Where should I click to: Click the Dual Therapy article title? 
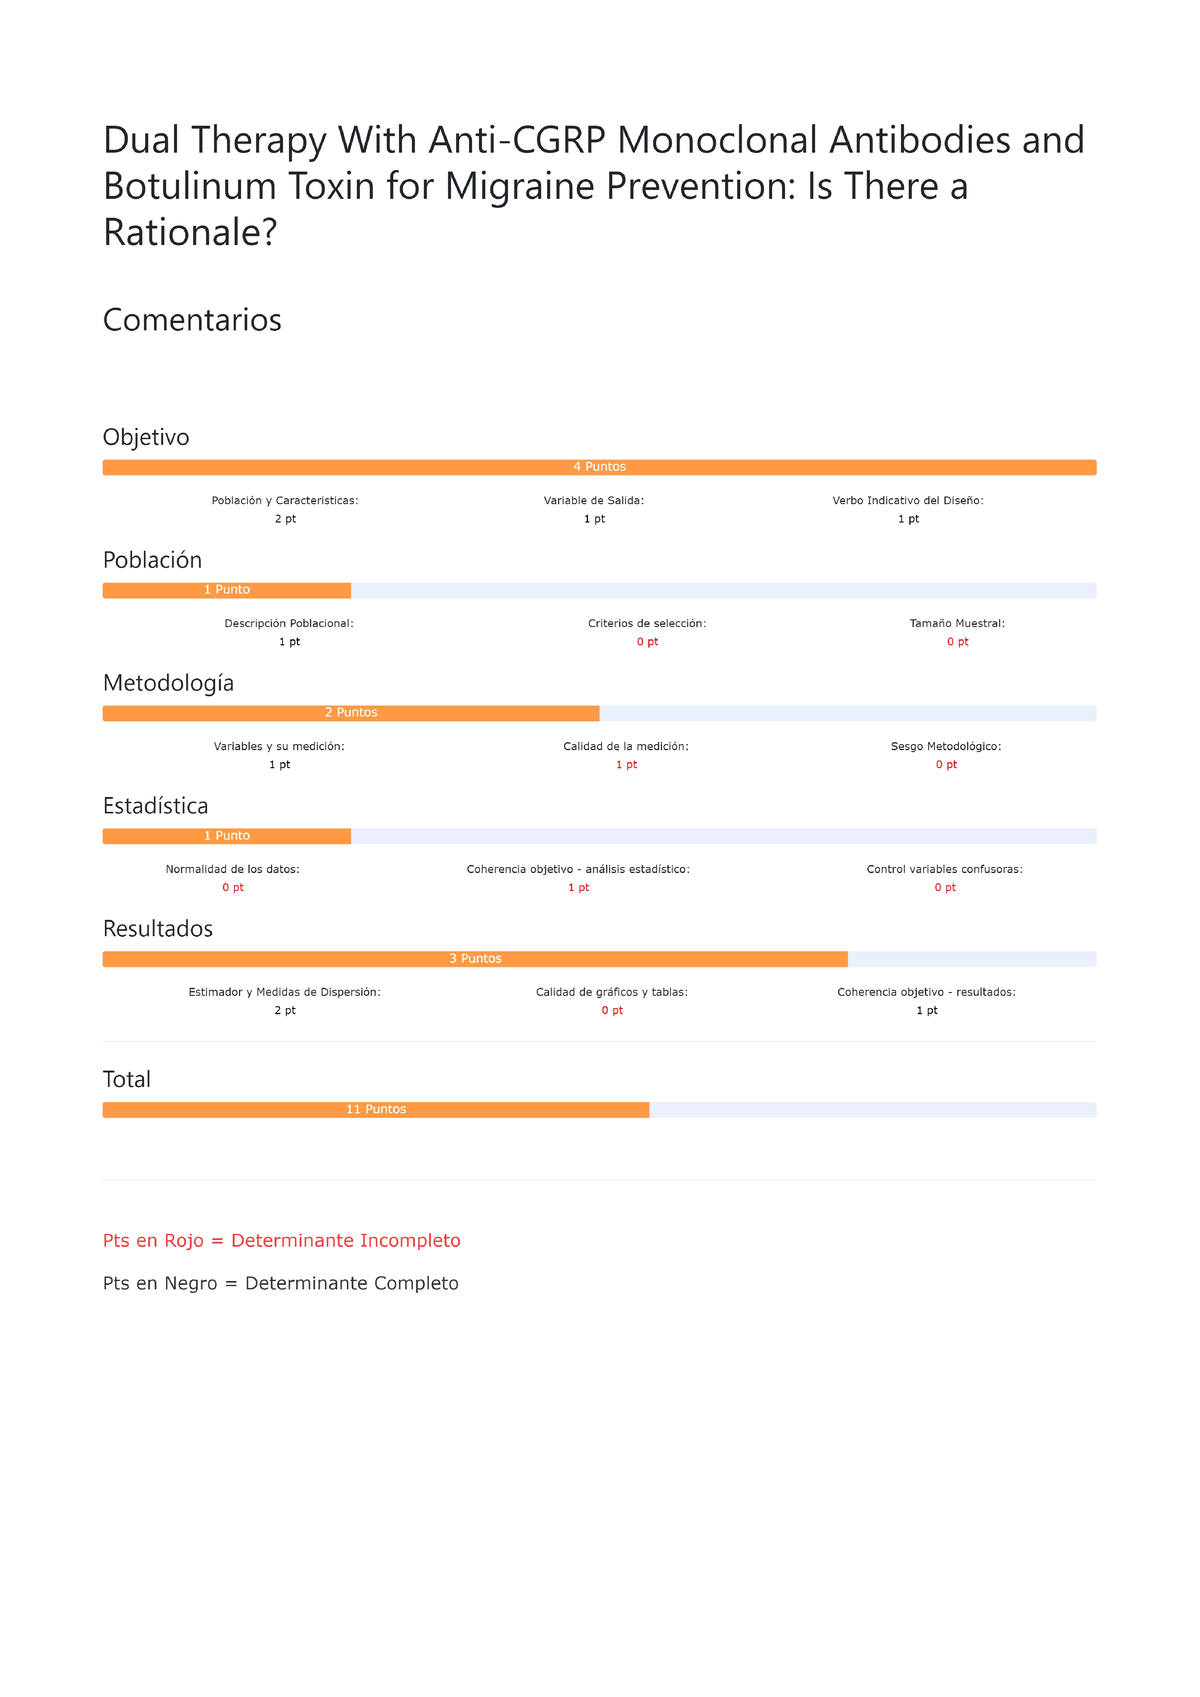pyautogui.click(x=593, y=186)
